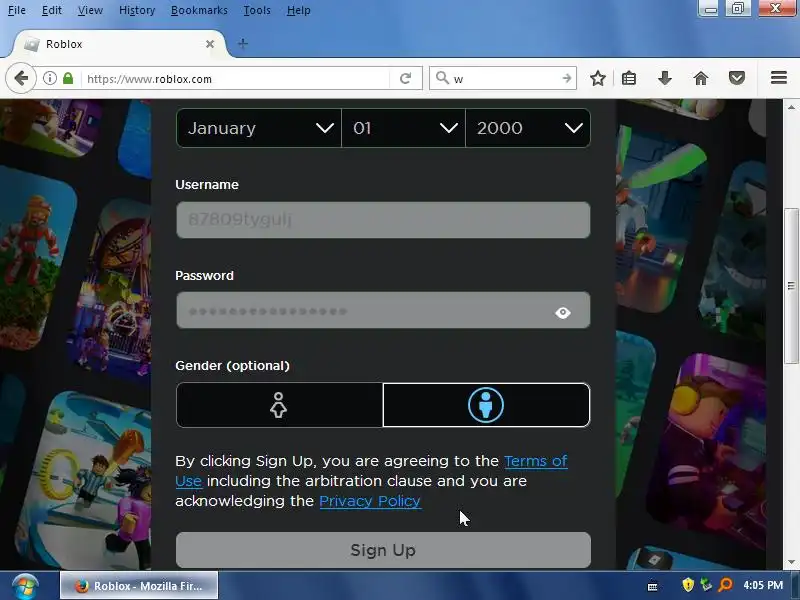Toggle password visibility eye icon
Screen dimensions: 800x600
[x=563, y=312]
